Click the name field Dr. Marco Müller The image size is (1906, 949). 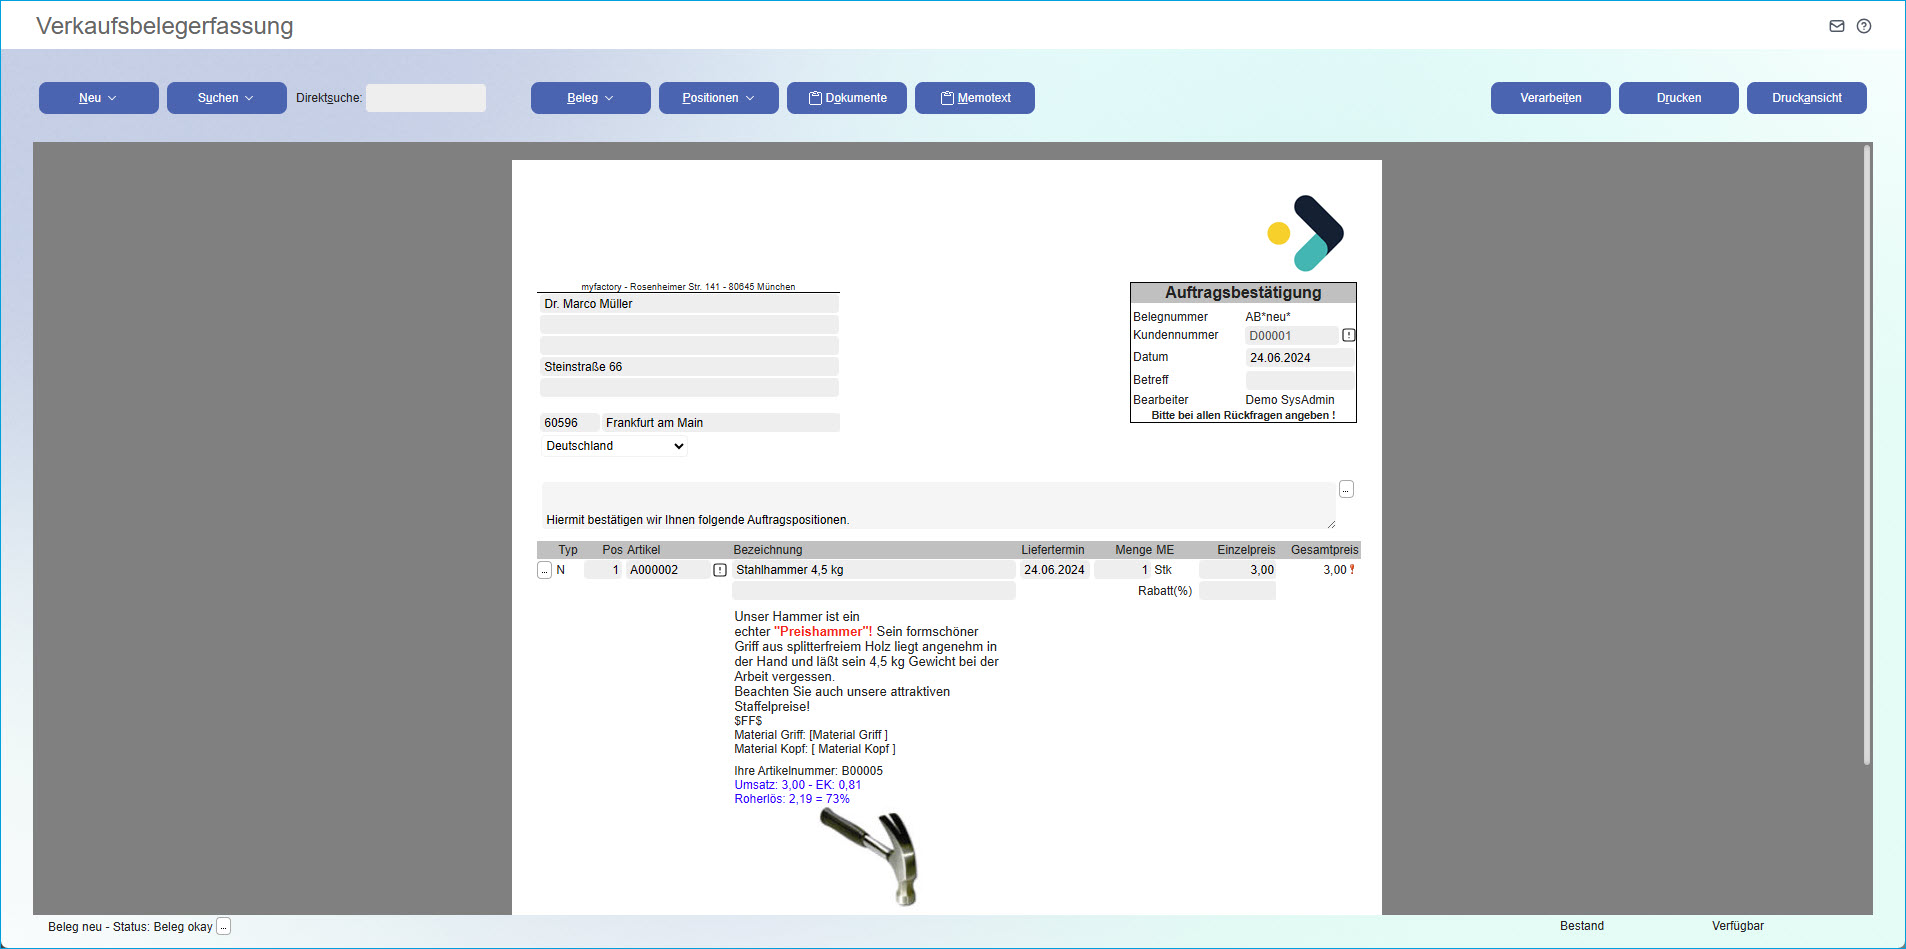click(689, 304)
